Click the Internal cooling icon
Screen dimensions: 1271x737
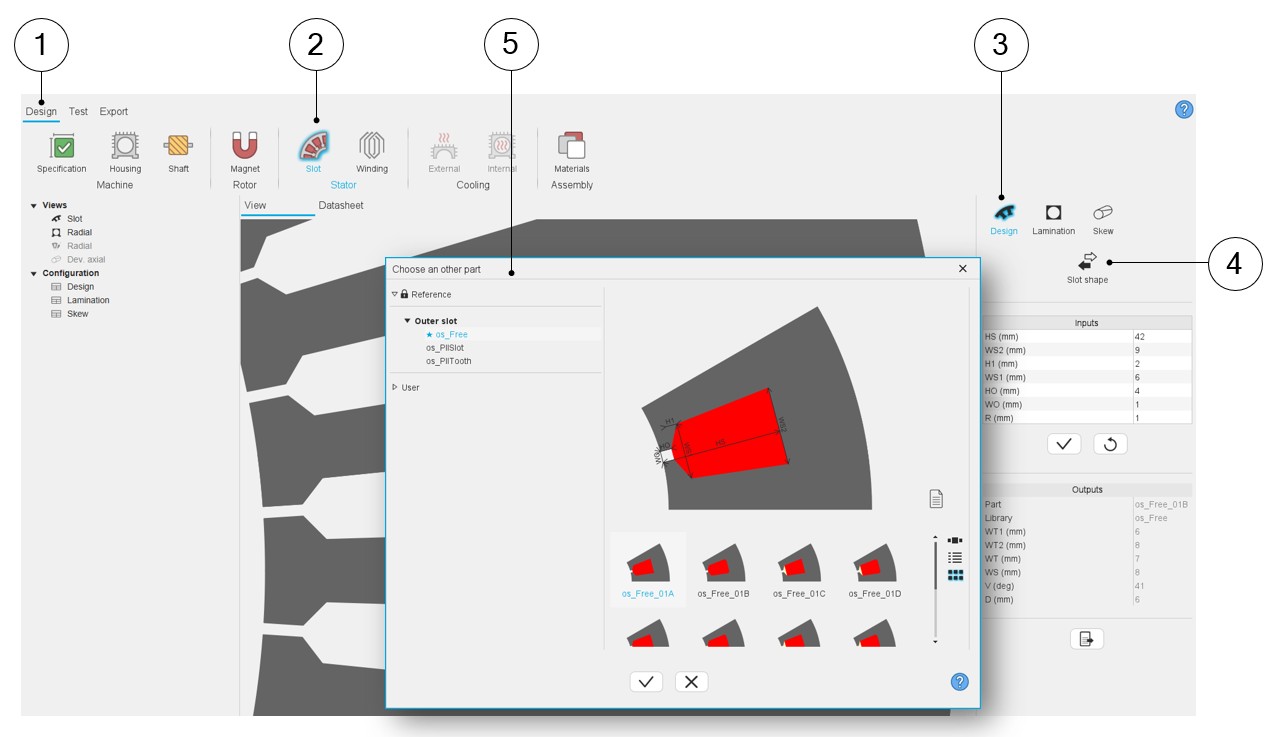(x=502, y=146)
